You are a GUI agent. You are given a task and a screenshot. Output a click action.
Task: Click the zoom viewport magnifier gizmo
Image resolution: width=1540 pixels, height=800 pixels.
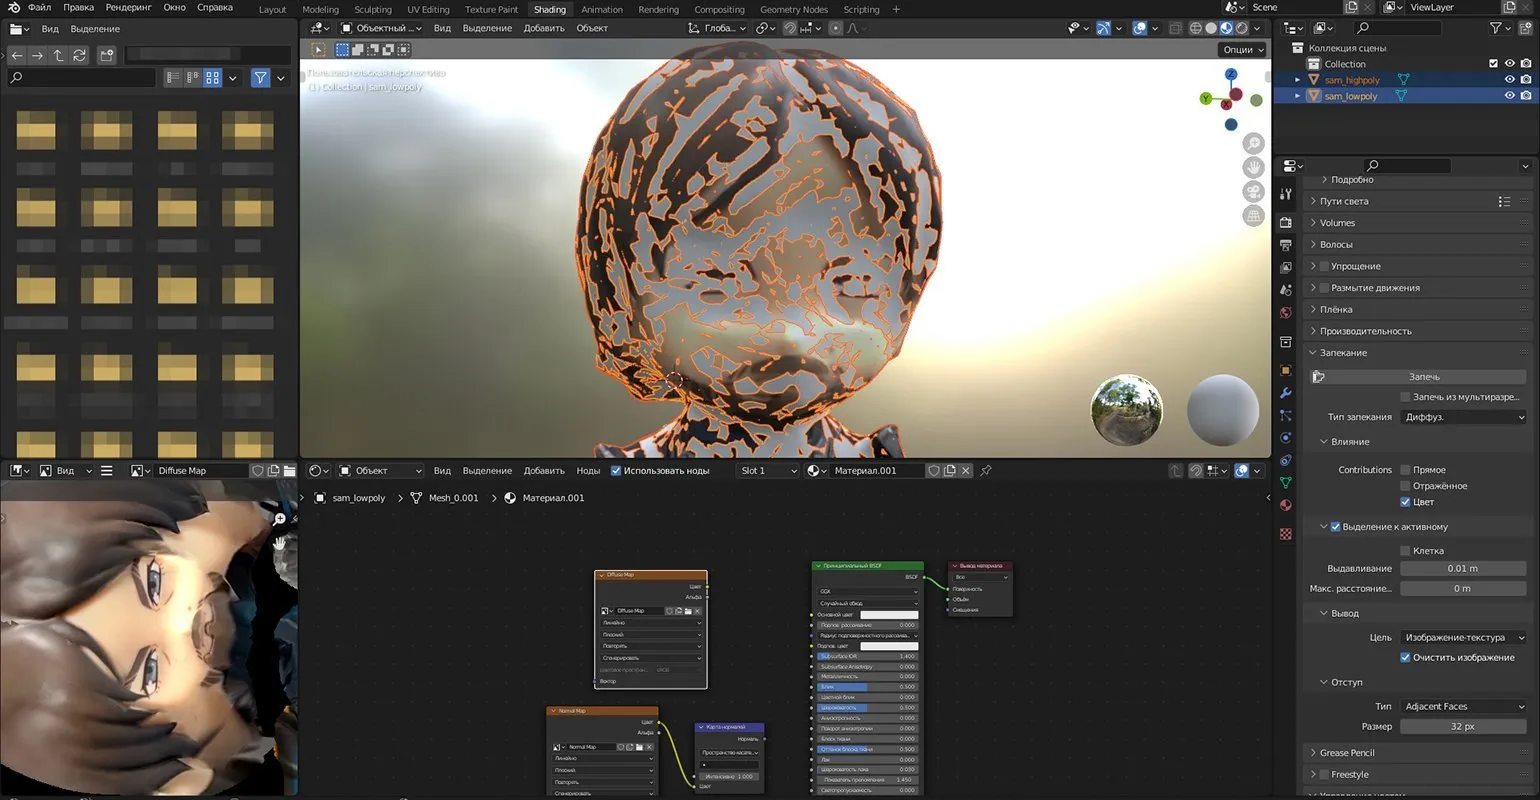tap(1253, 145)
